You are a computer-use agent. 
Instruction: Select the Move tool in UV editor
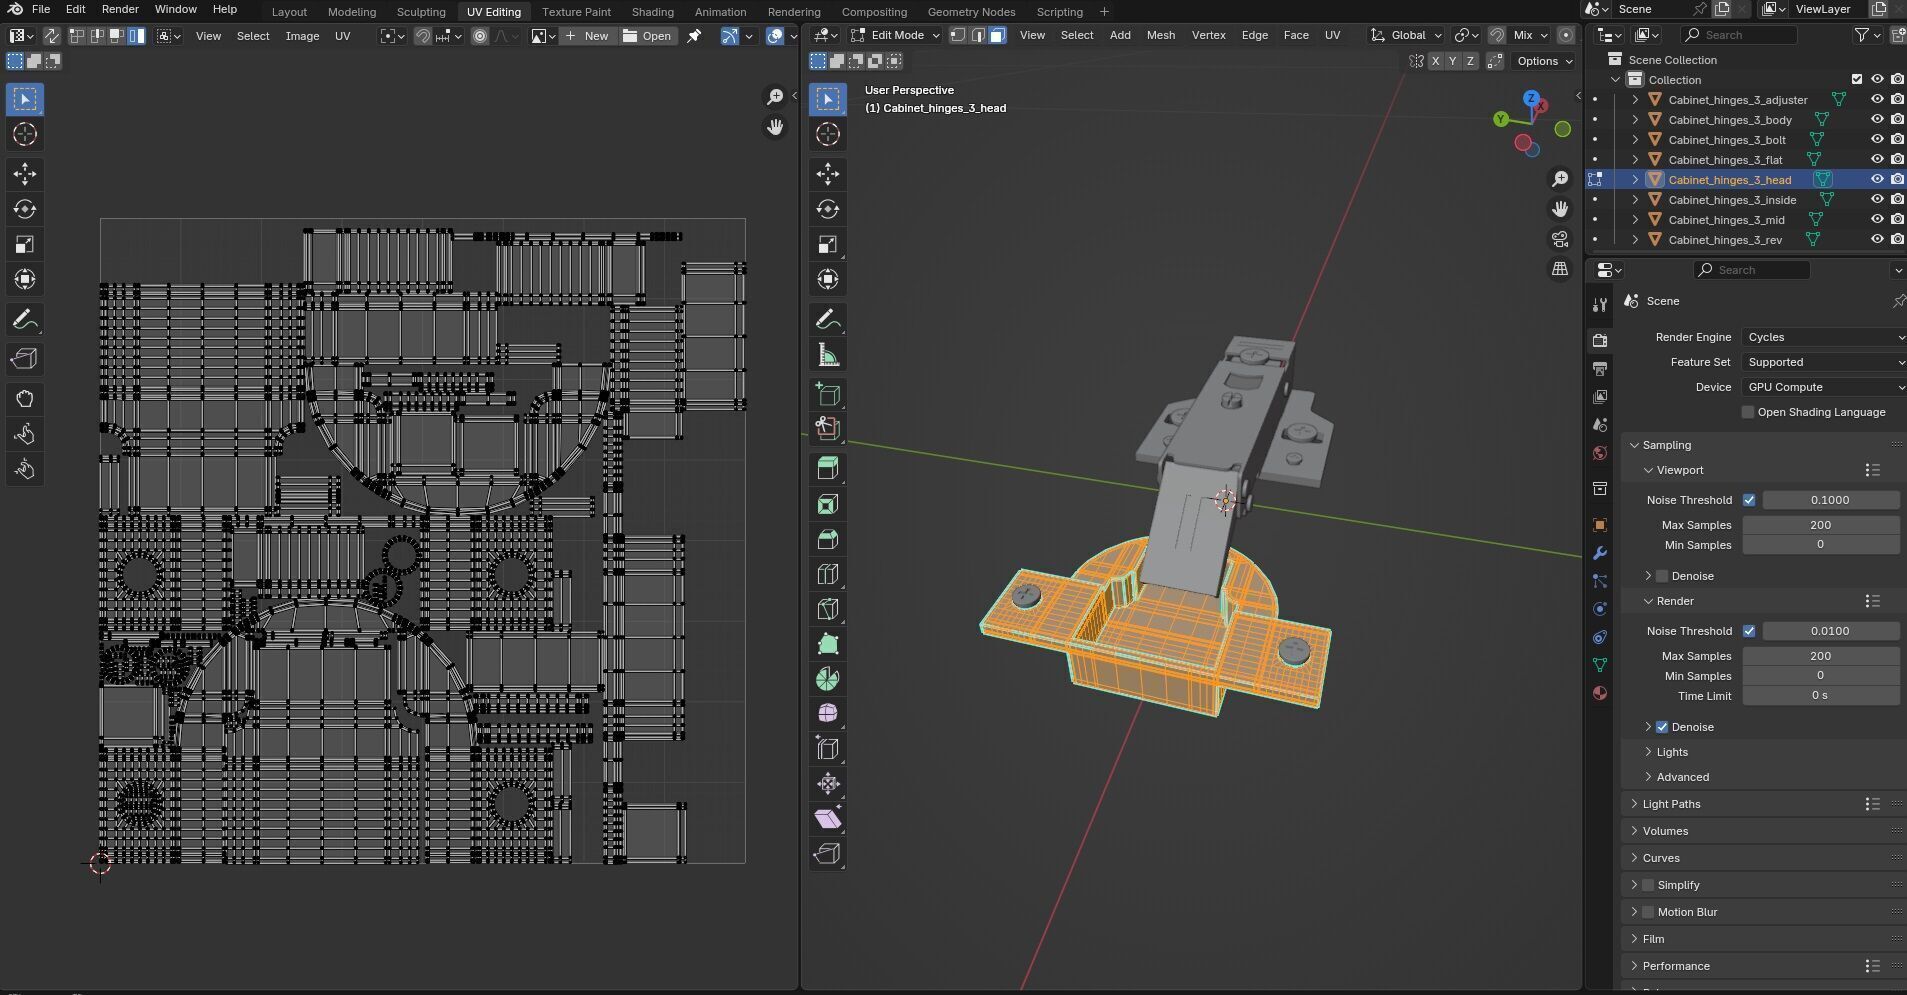point(25,174)
